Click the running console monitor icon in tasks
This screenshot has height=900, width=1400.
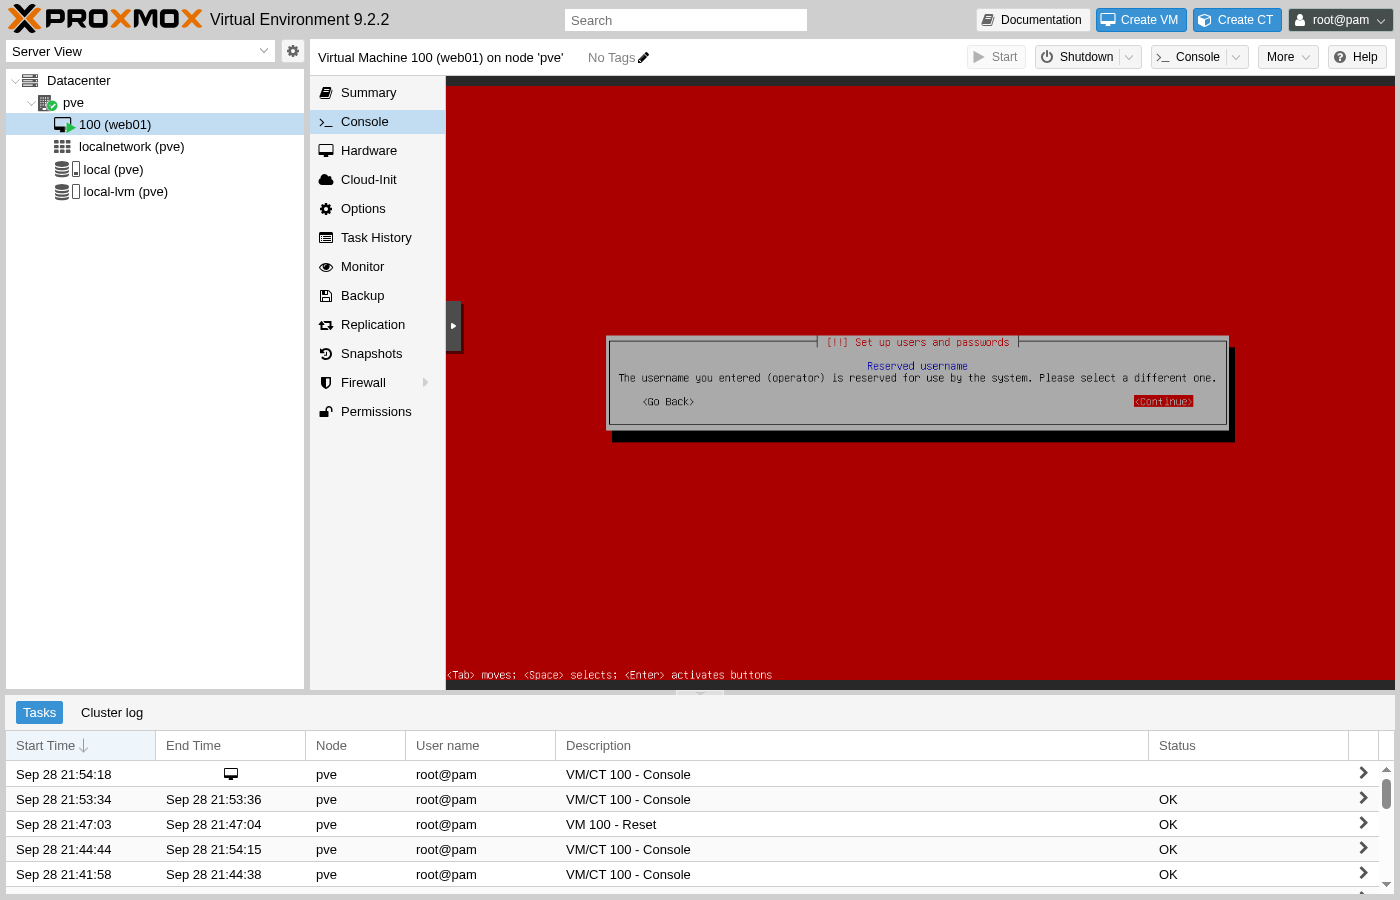(x=231, y=774)
